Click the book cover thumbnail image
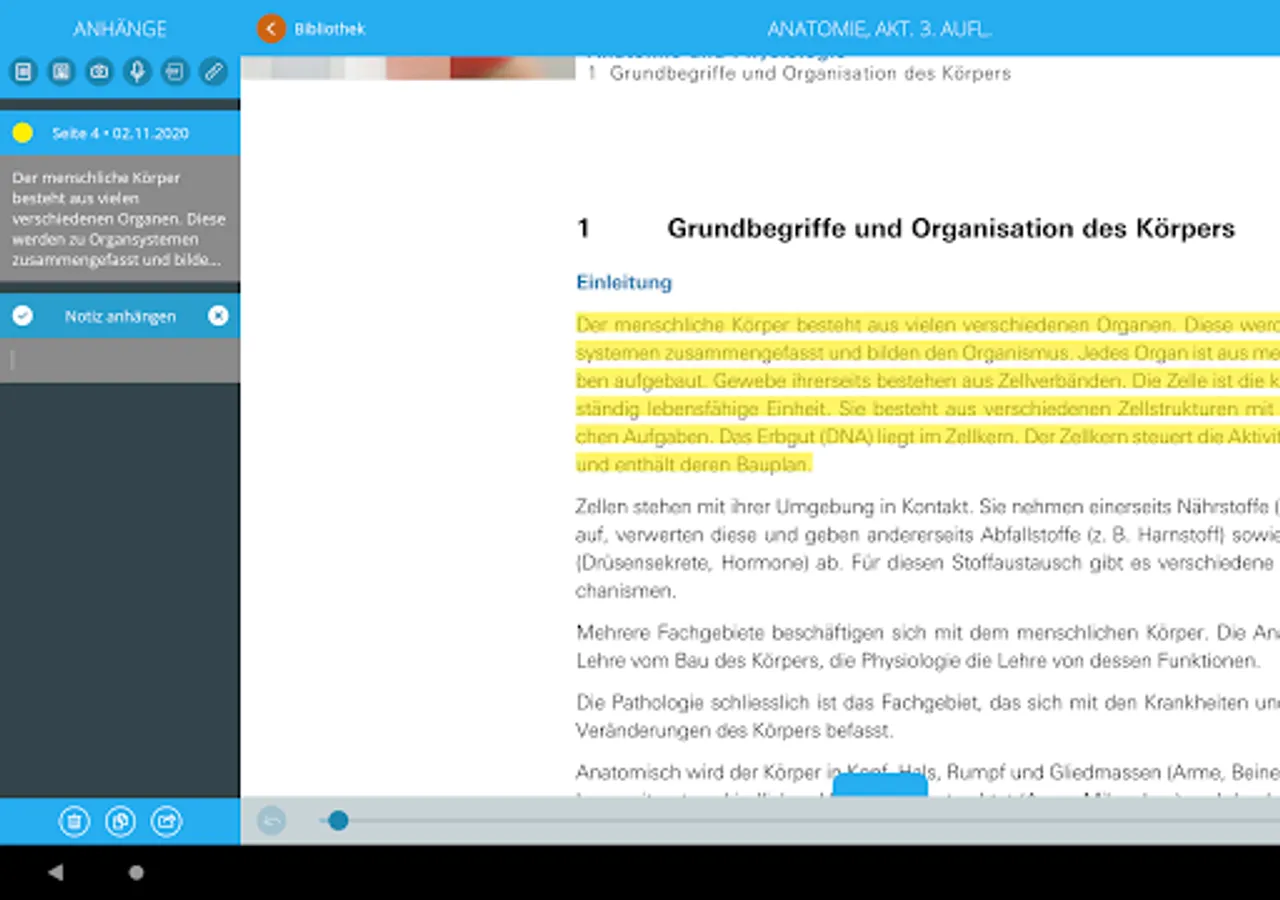1280x900 pixels. coord(408,67)
